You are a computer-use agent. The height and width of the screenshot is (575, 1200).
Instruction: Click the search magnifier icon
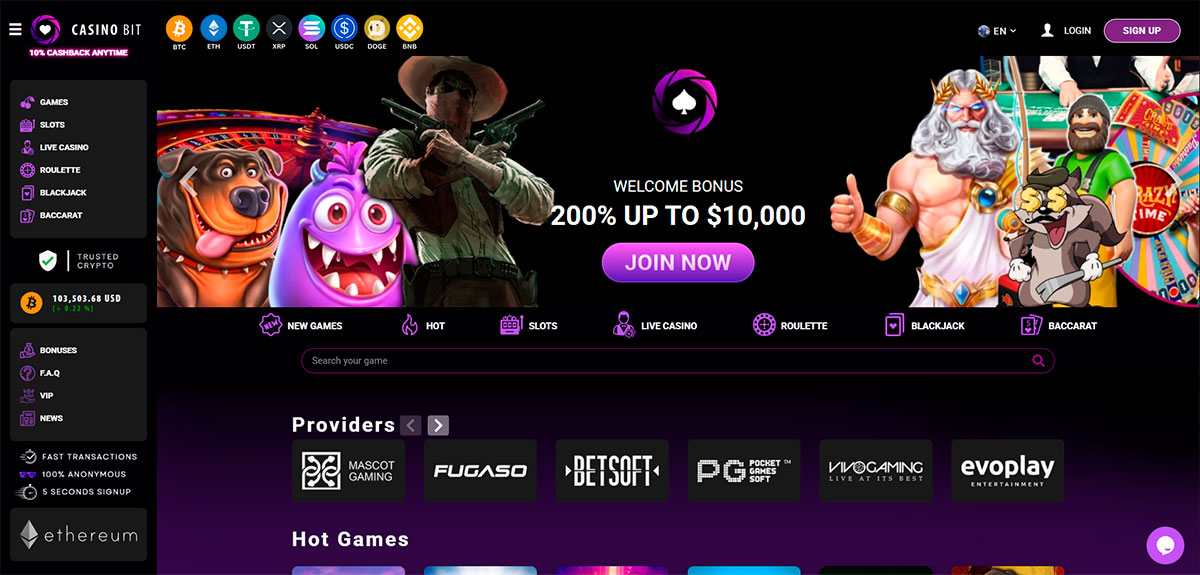pos(1039,361)
